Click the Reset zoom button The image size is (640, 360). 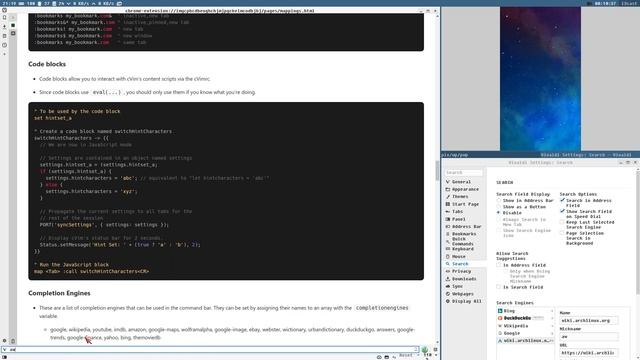click(x=406, y=356)
